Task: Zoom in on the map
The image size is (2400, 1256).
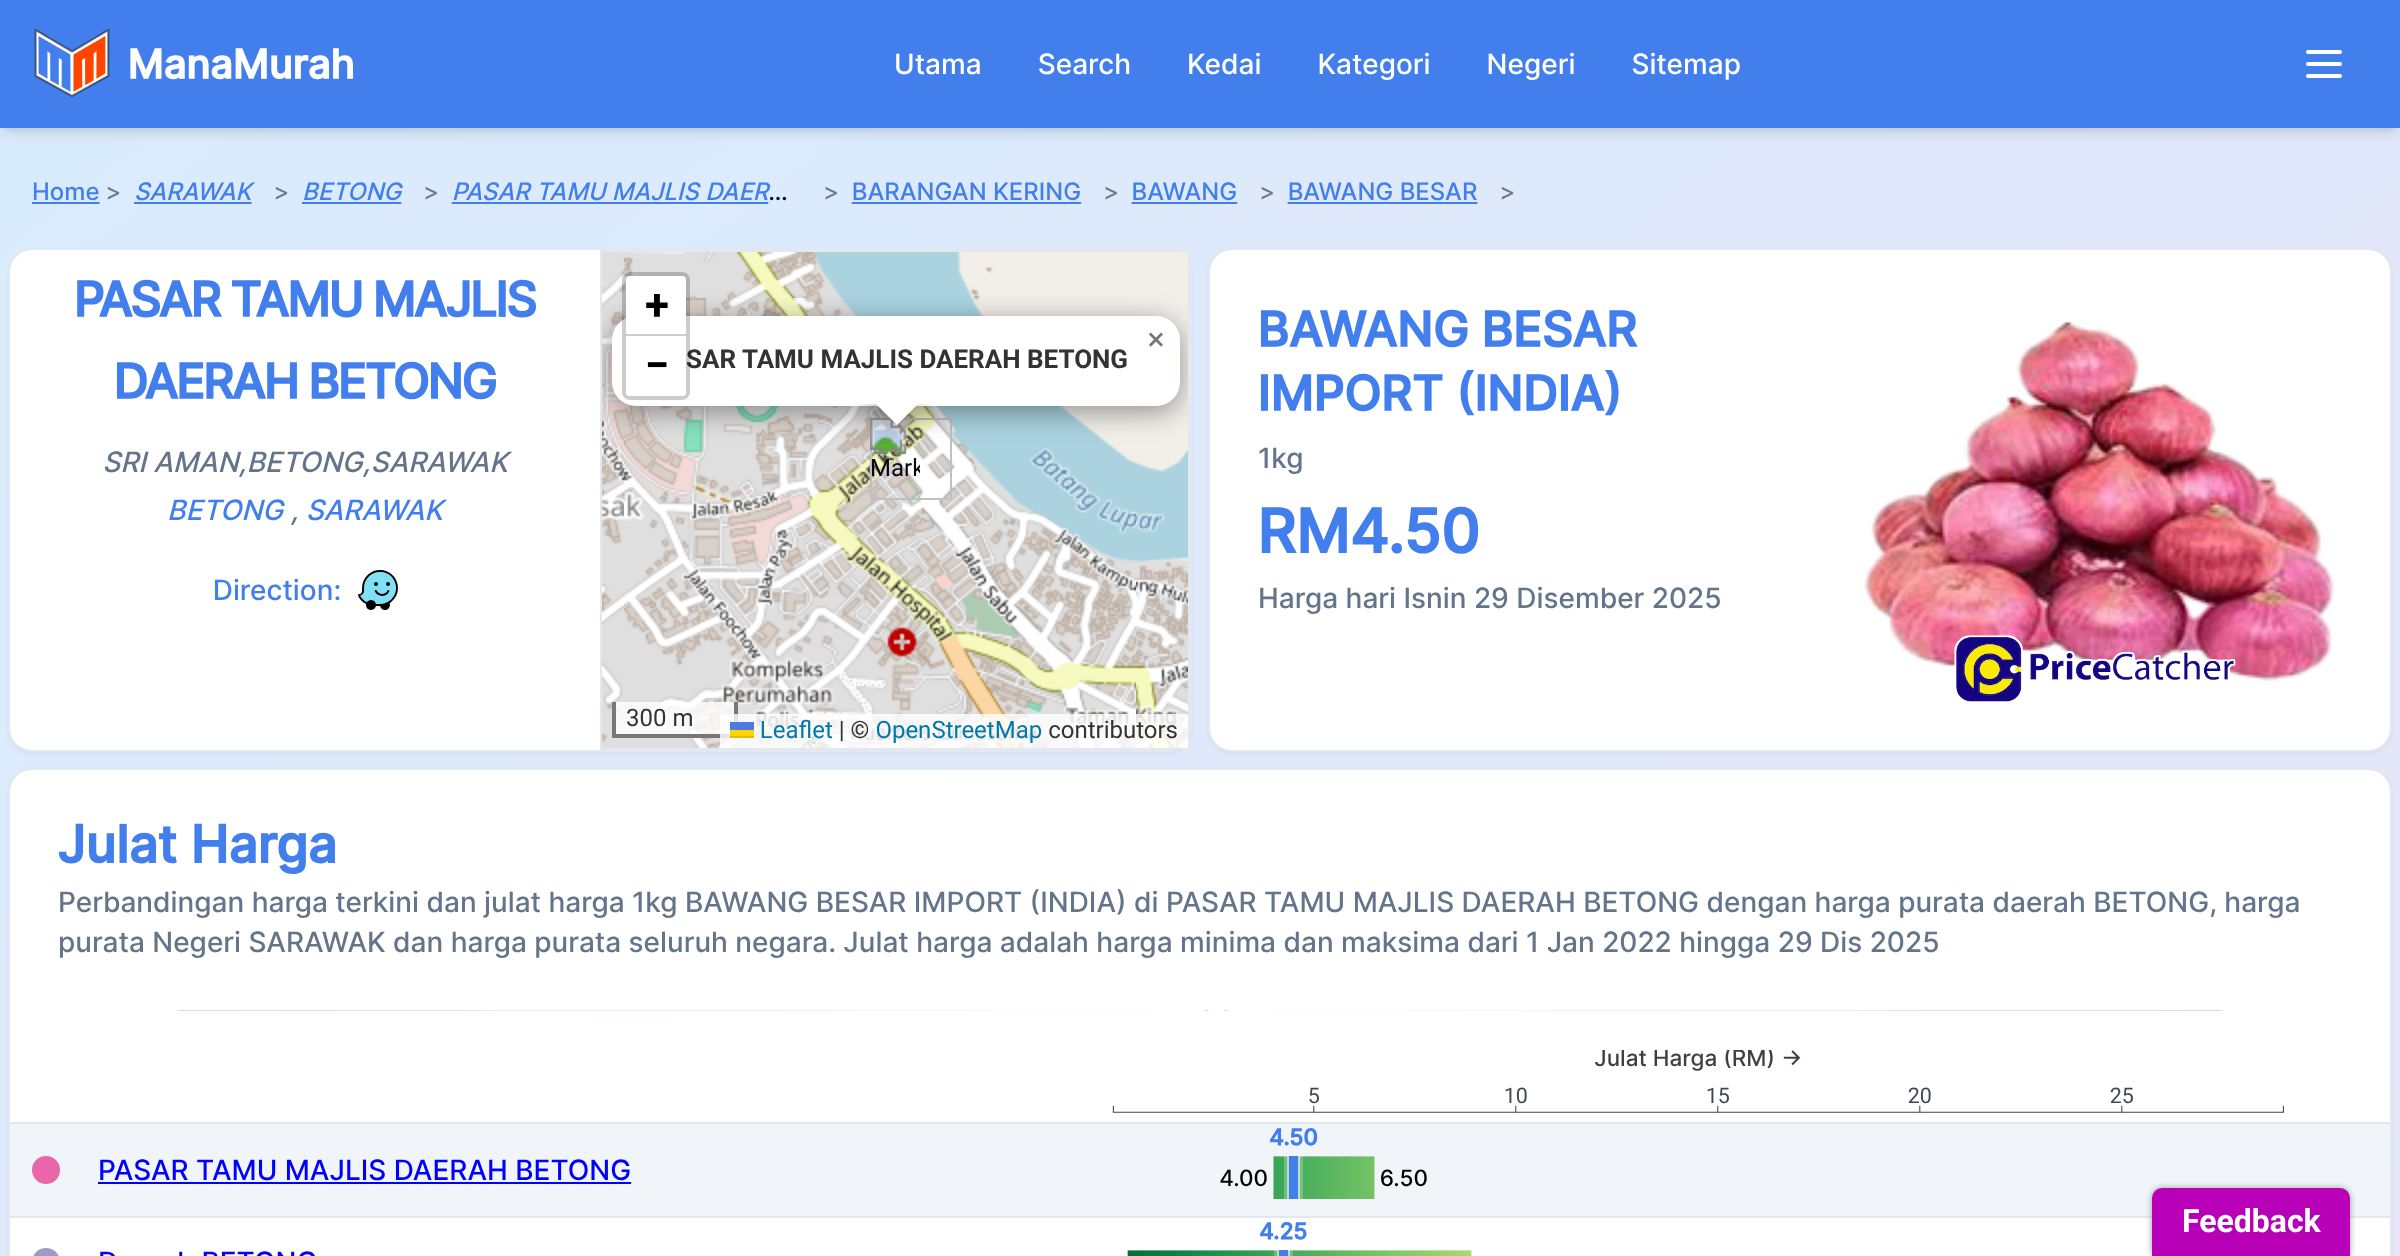Action: (656, 305)
